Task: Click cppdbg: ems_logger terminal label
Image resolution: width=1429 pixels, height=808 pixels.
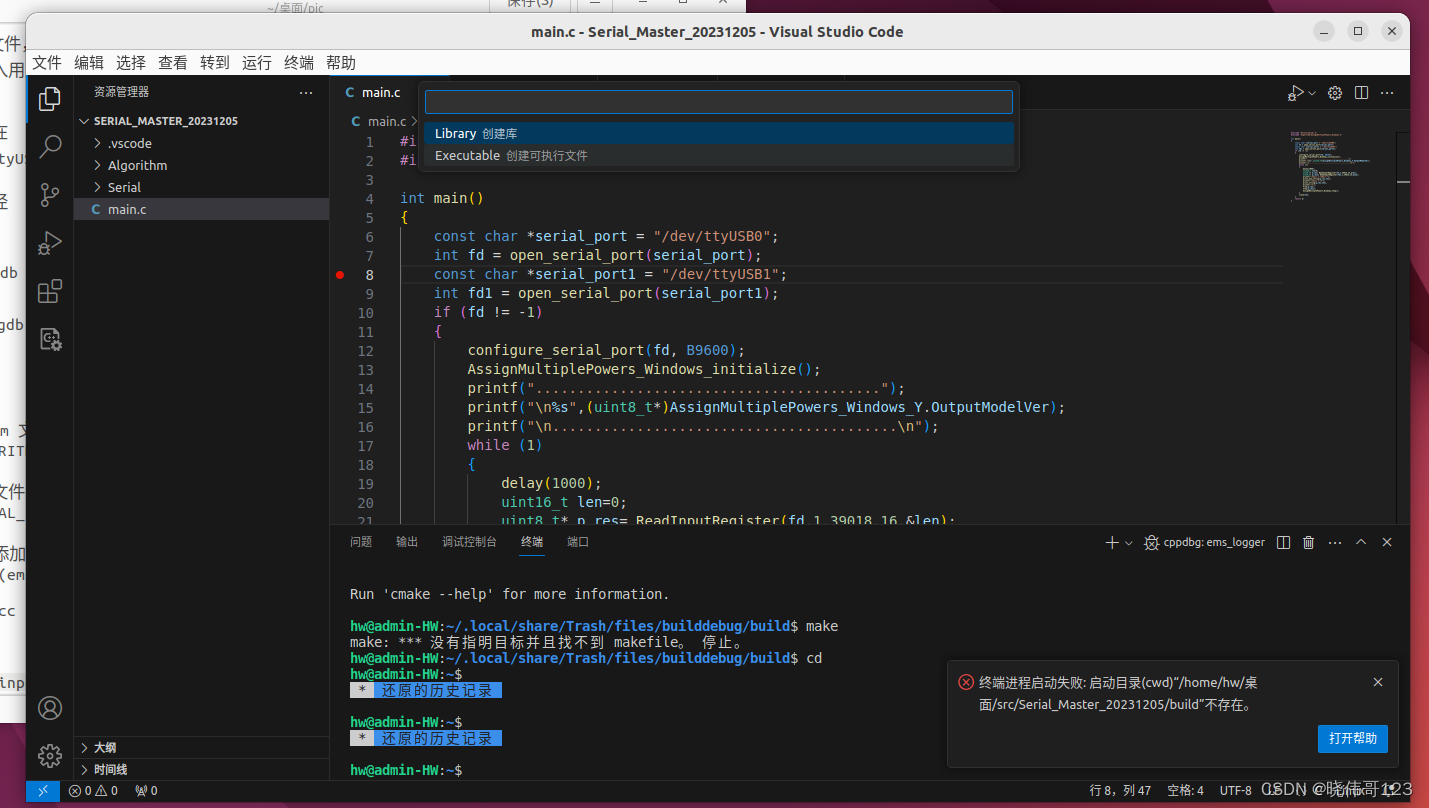Action: click(1205, 542)
